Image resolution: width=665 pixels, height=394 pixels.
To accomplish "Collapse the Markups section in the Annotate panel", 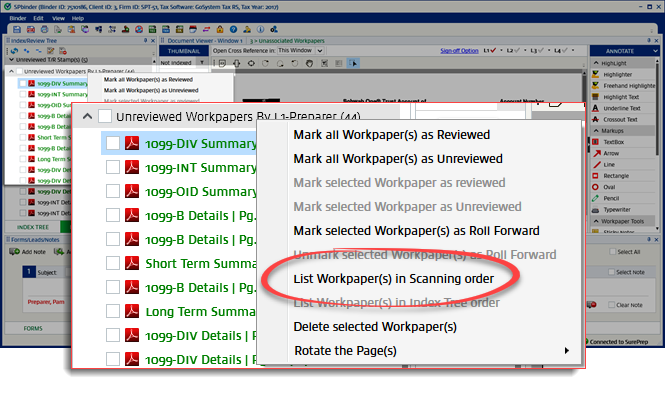I will click(596, 131).
